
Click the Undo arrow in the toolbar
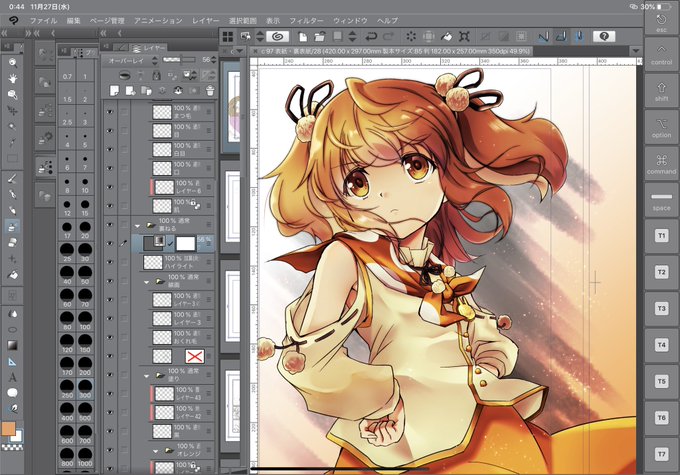click(x=371, y=37)
